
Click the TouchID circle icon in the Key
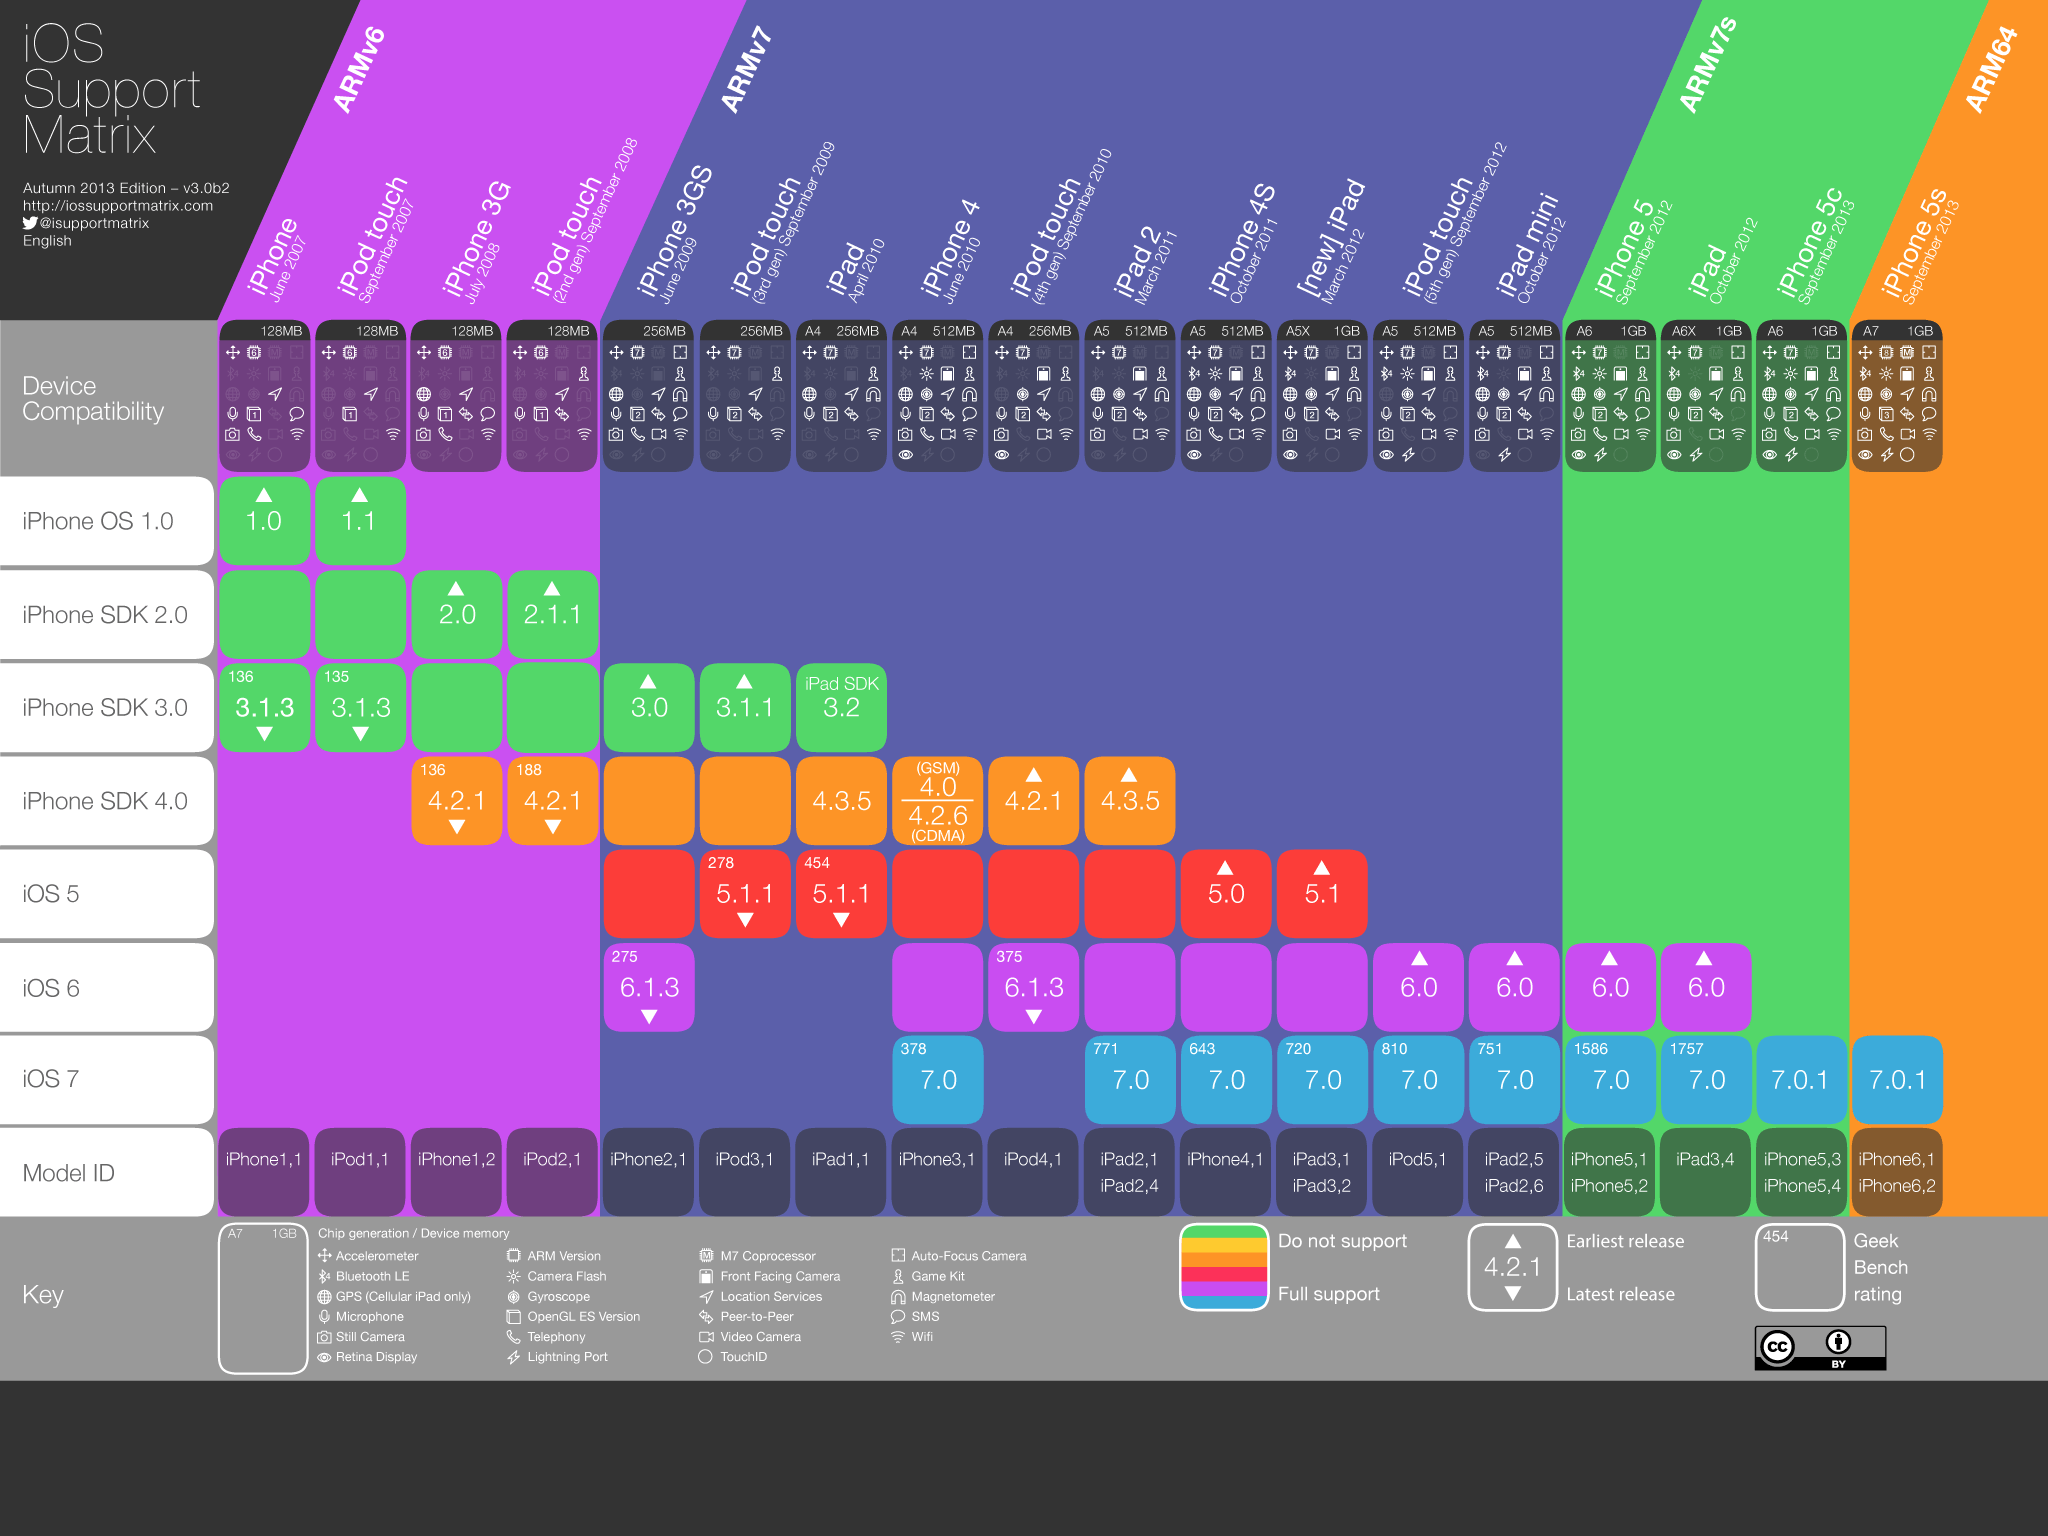tap(705, 1357)
